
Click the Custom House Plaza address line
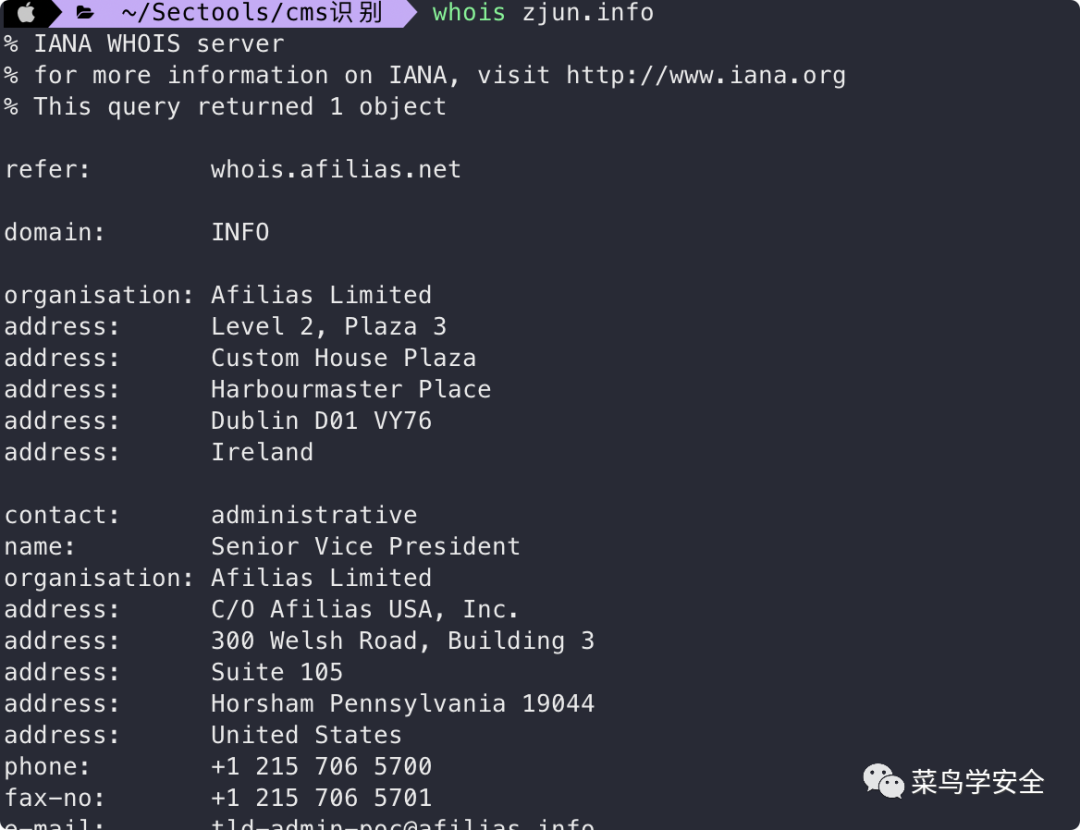point(343,358)
